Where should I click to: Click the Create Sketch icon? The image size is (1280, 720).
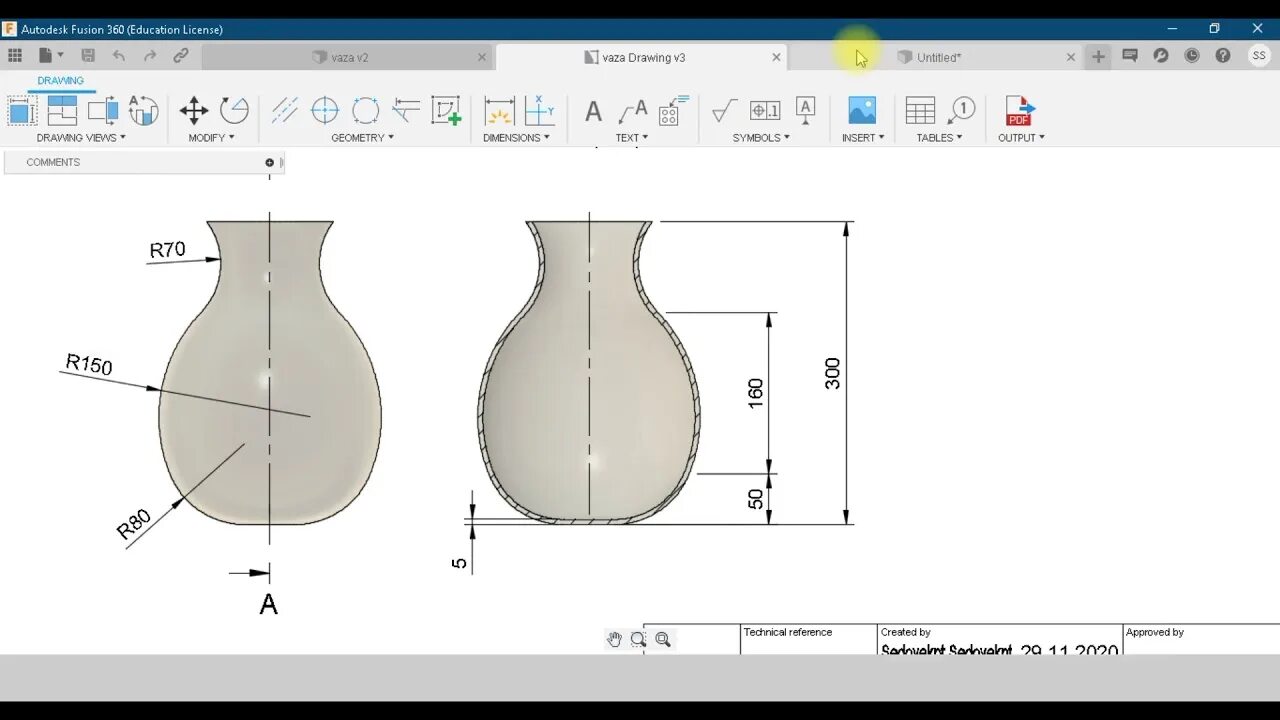pos(446,110)
